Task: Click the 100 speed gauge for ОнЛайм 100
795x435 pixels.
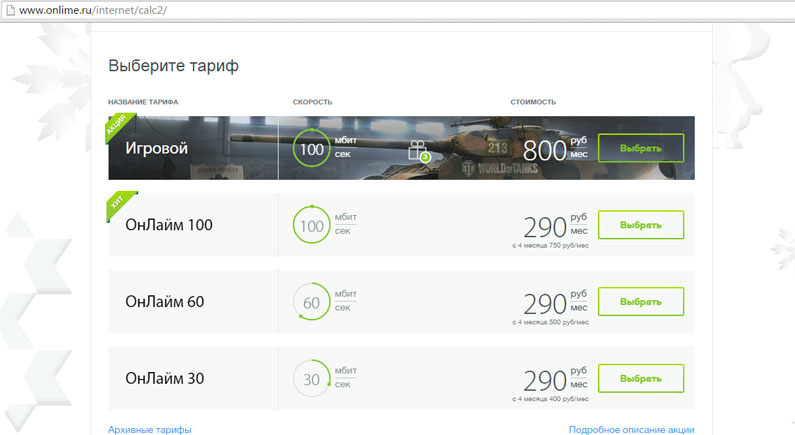Action: [311, 225]
